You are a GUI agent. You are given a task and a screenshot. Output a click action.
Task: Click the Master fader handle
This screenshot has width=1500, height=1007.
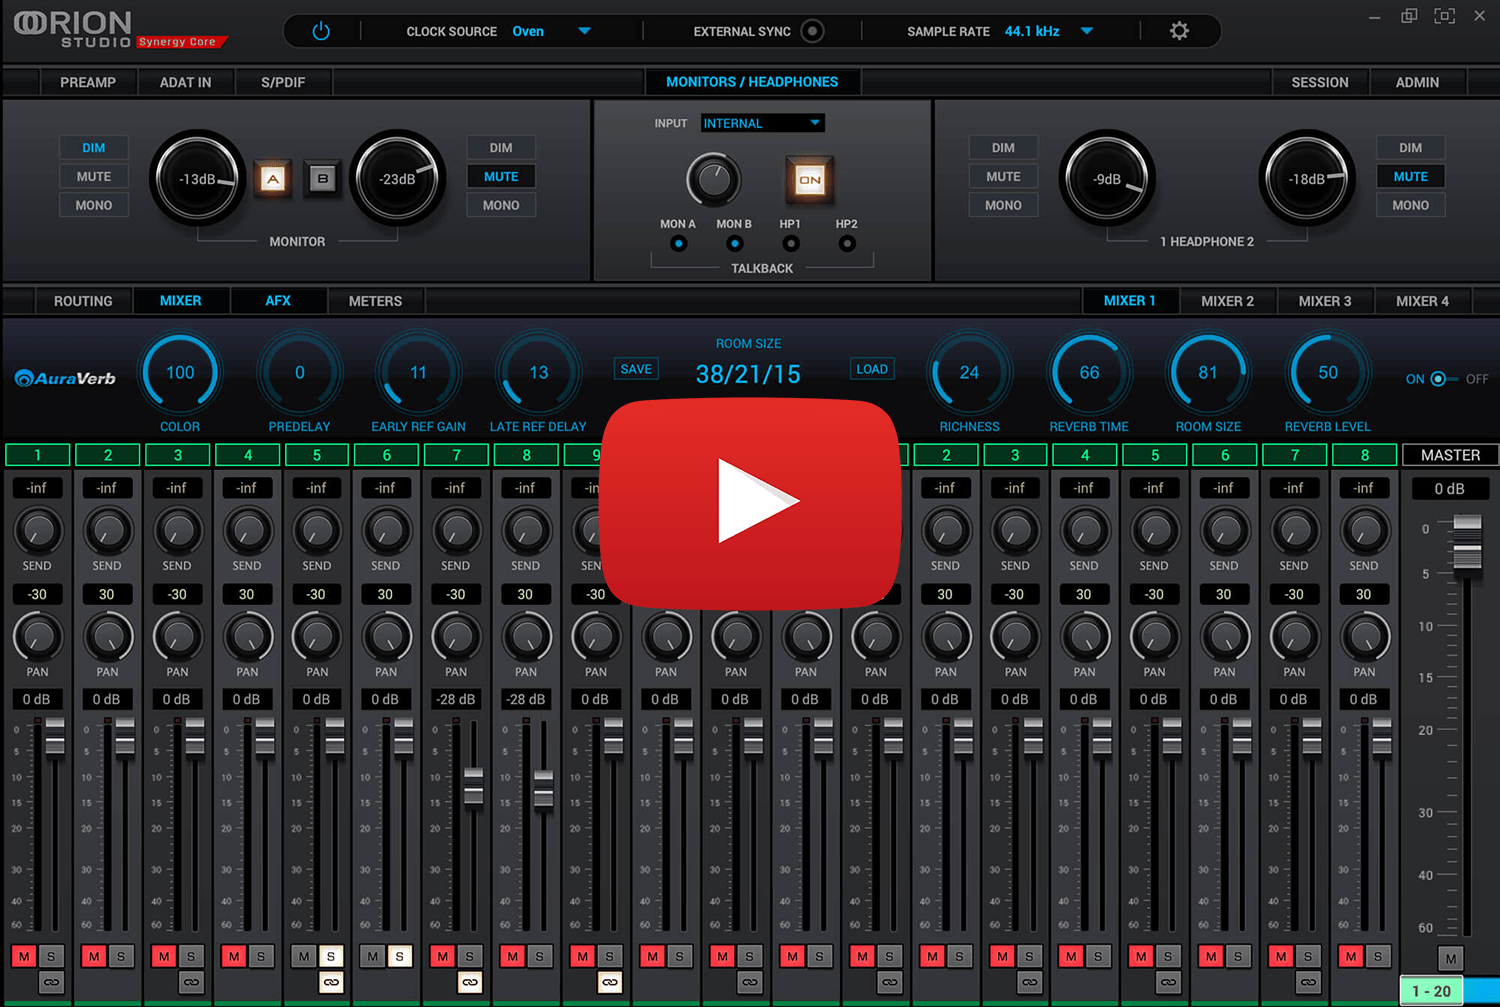pos(1467,541)
